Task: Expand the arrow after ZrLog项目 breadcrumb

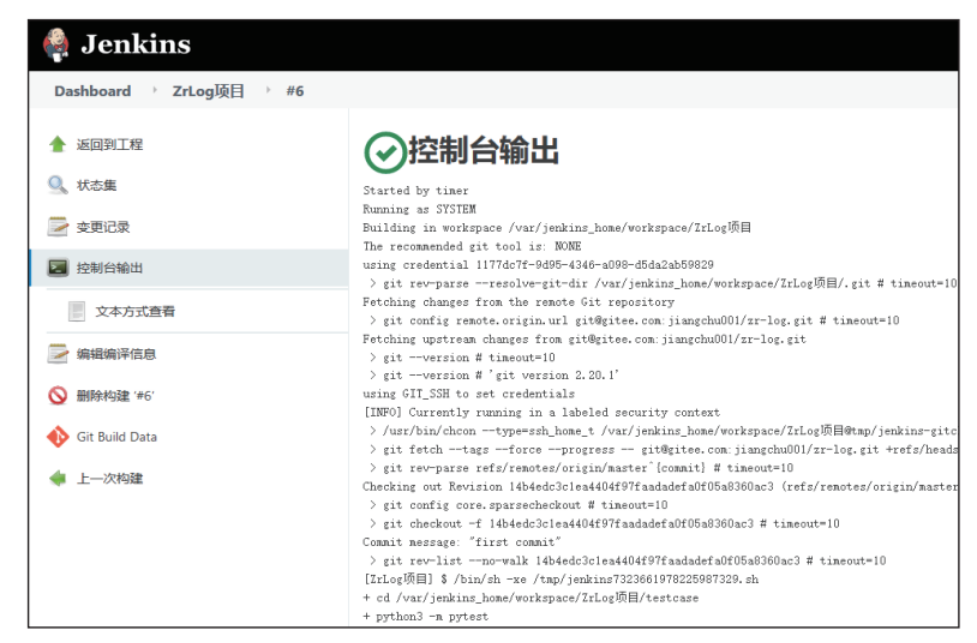Action: tap(269, 90)
